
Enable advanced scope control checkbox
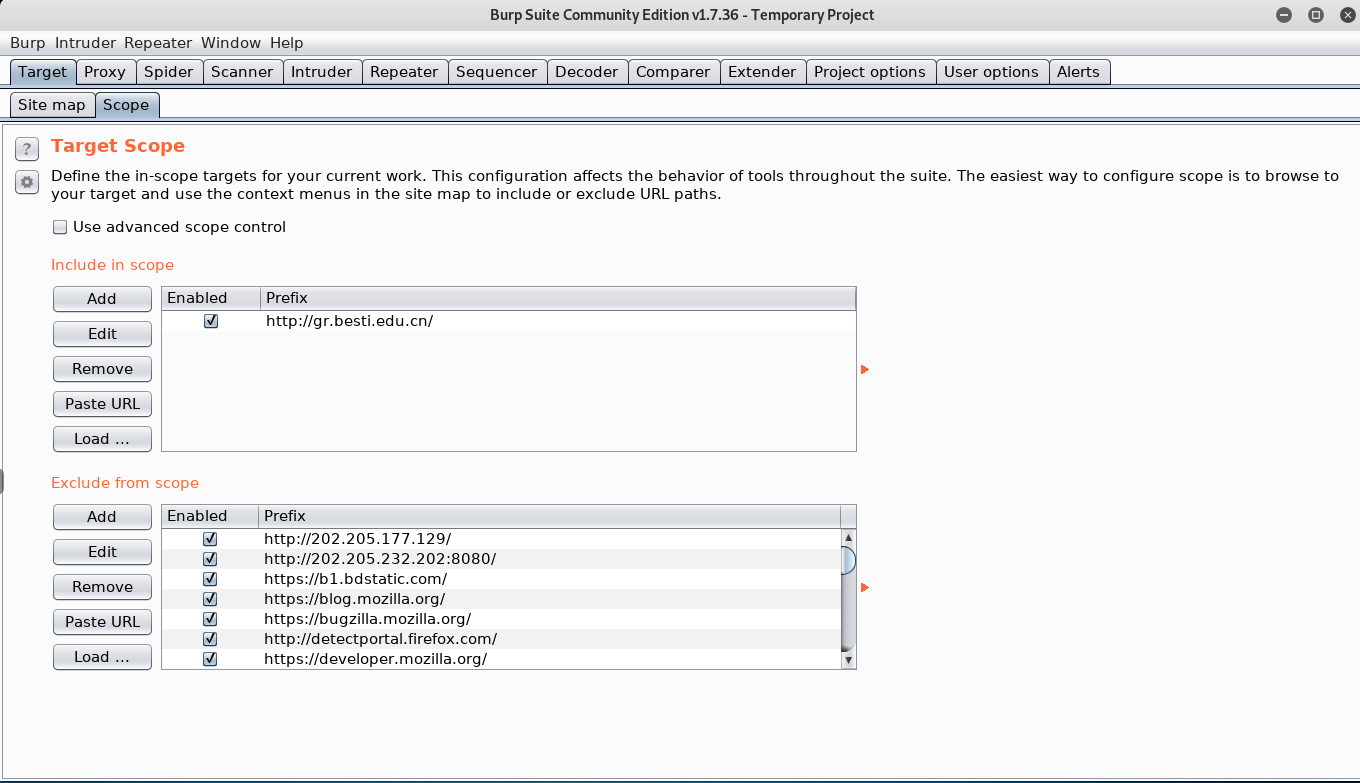tap(60, 227)
